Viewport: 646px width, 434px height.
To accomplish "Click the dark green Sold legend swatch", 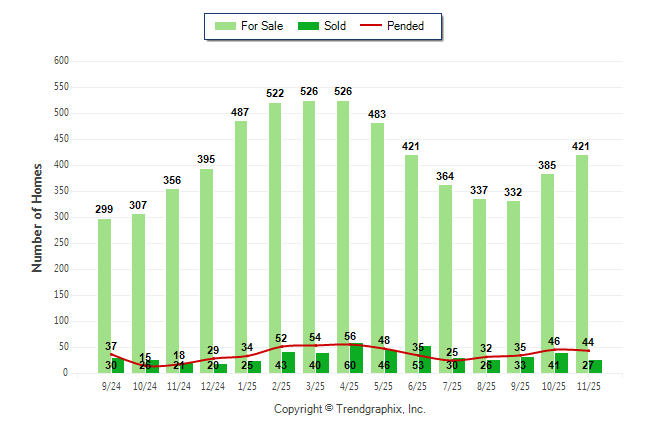I will [x=307, y=26].
